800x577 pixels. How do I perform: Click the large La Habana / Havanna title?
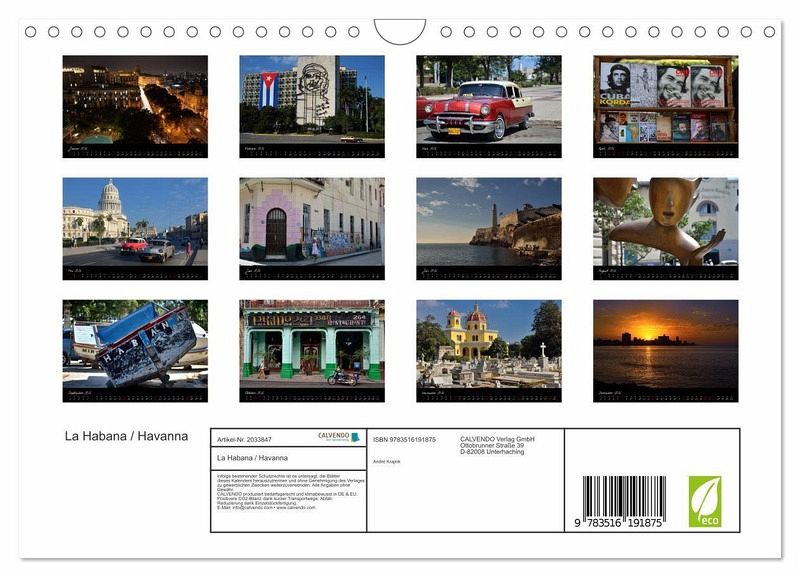click(127, 436)
